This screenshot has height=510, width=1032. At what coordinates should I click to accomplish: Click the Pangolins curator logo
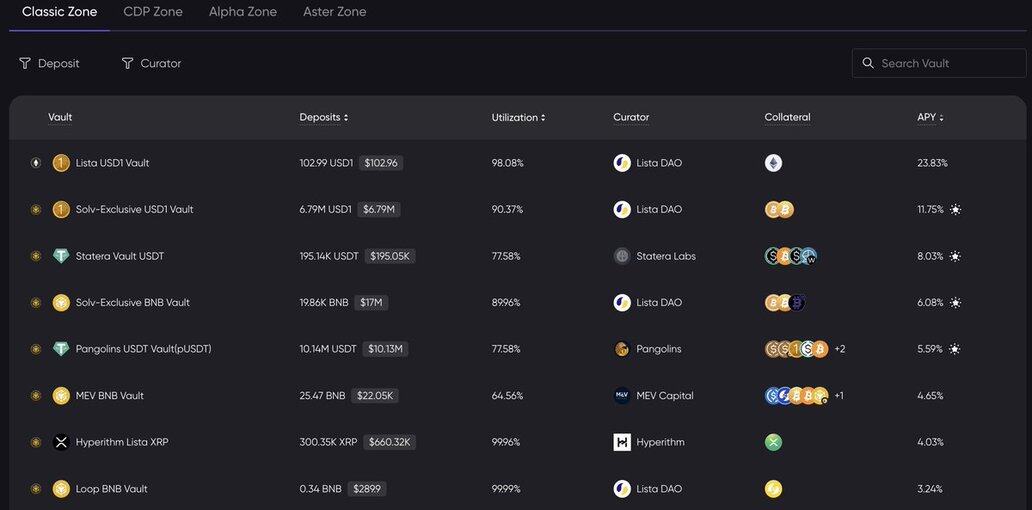tap(622, 349)
